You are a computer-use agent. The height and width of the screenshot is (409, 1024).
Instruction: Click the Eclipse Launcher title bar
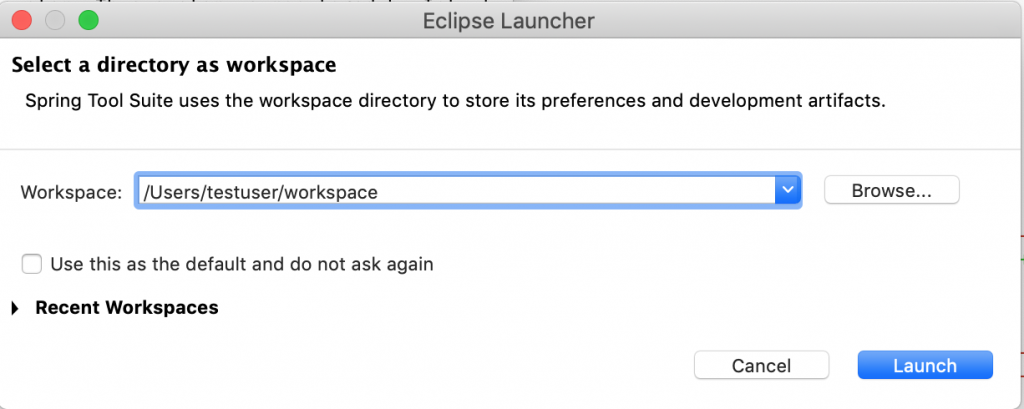point(508,21)
